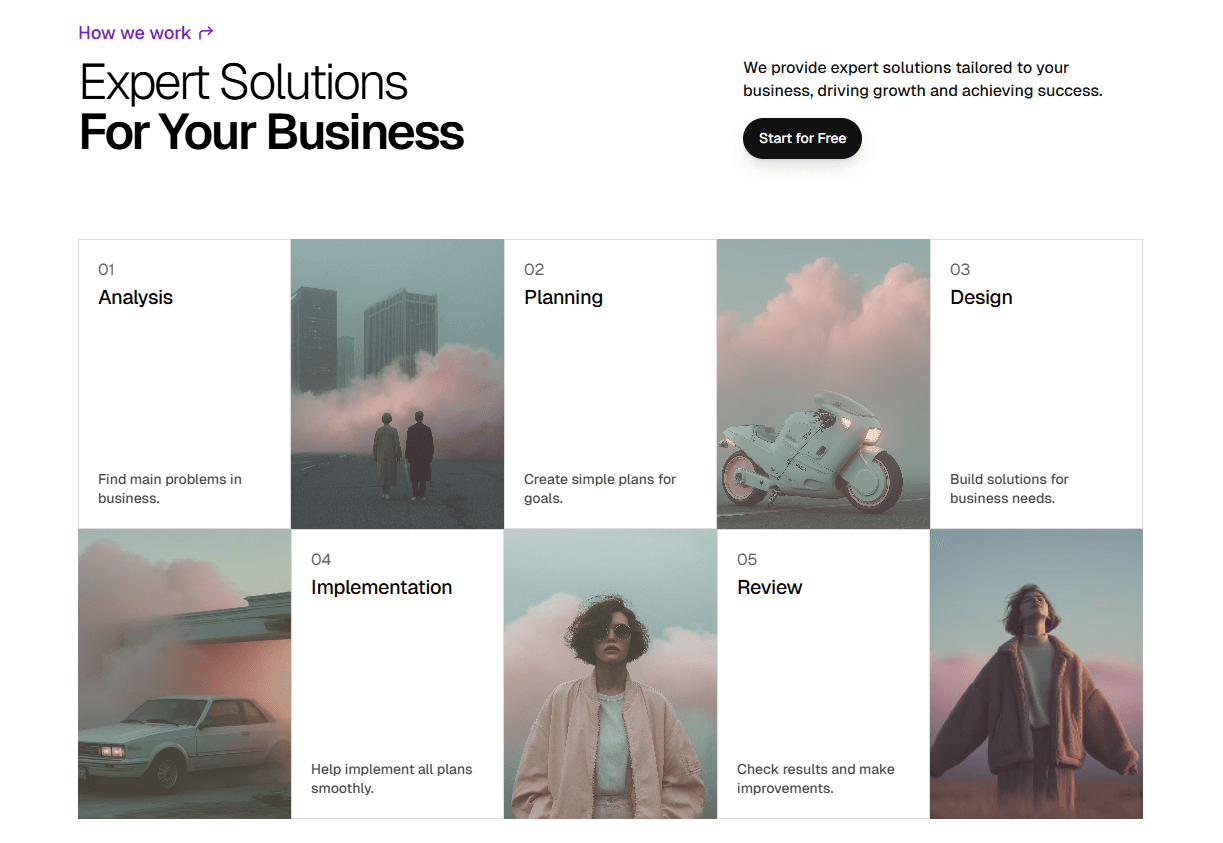Click the Expert Solutions For Your Business heading
Image resolution: width=1223 pixels, height=843 pixels.
tap(271, 107)
